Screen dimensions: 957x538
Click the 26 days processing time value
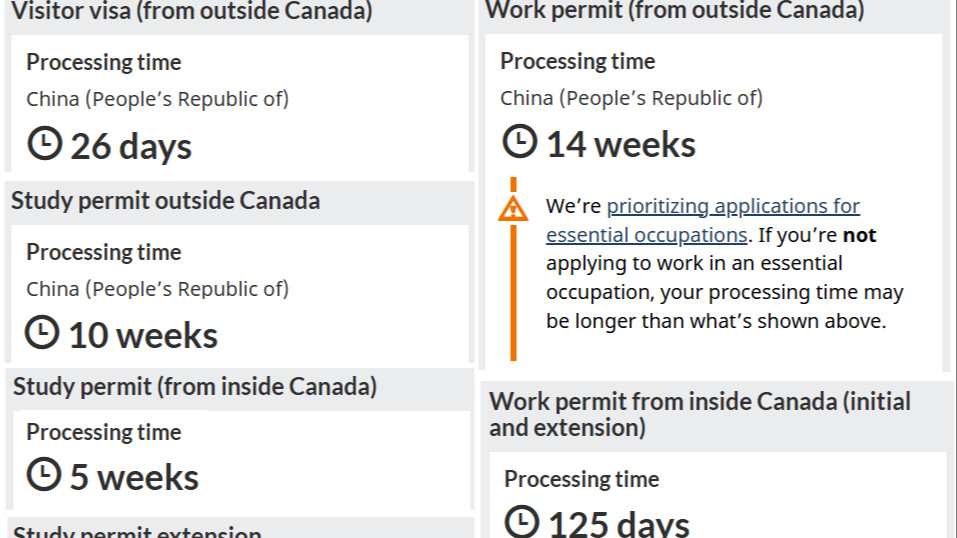[x=131, y=147]
